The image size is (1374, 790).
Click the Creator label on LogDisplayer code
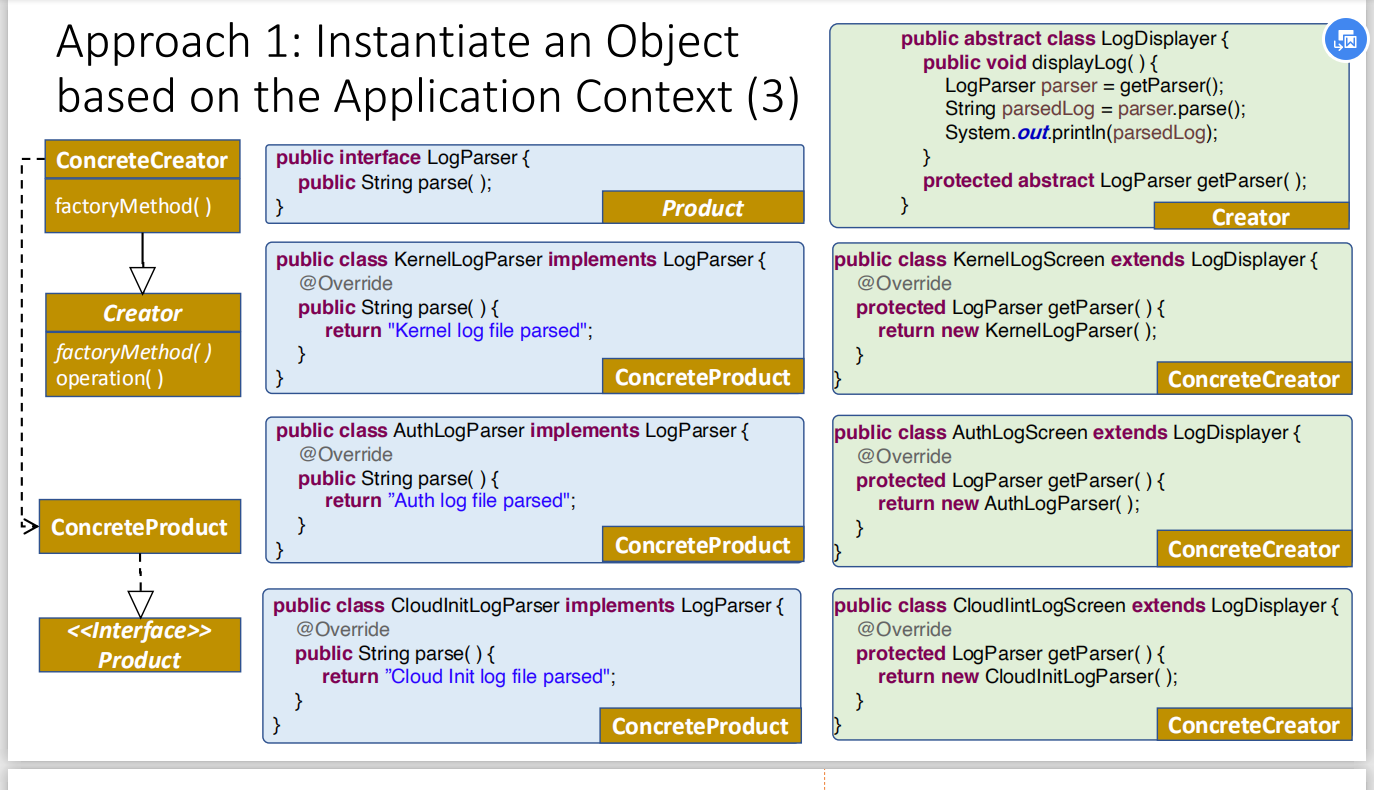[x=1251, y=216]
